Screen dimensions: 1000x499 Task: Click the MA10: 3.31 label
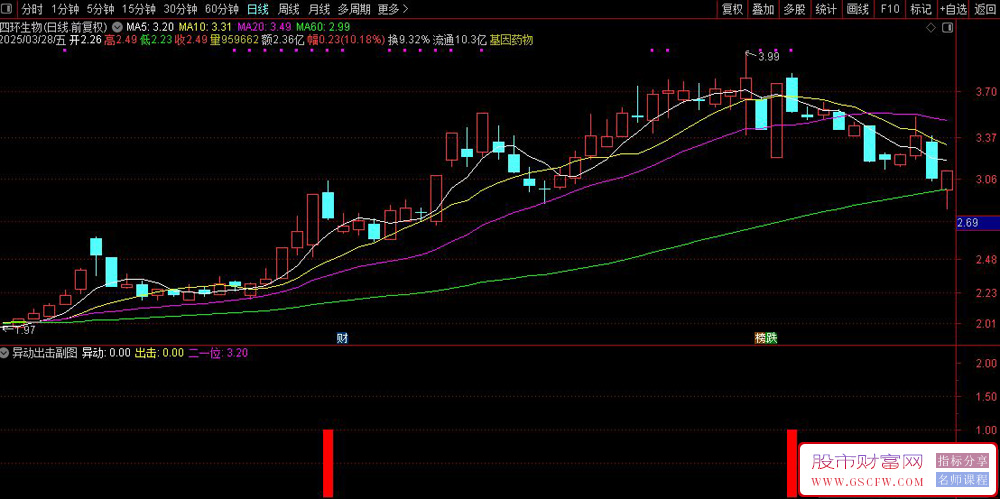205,27
